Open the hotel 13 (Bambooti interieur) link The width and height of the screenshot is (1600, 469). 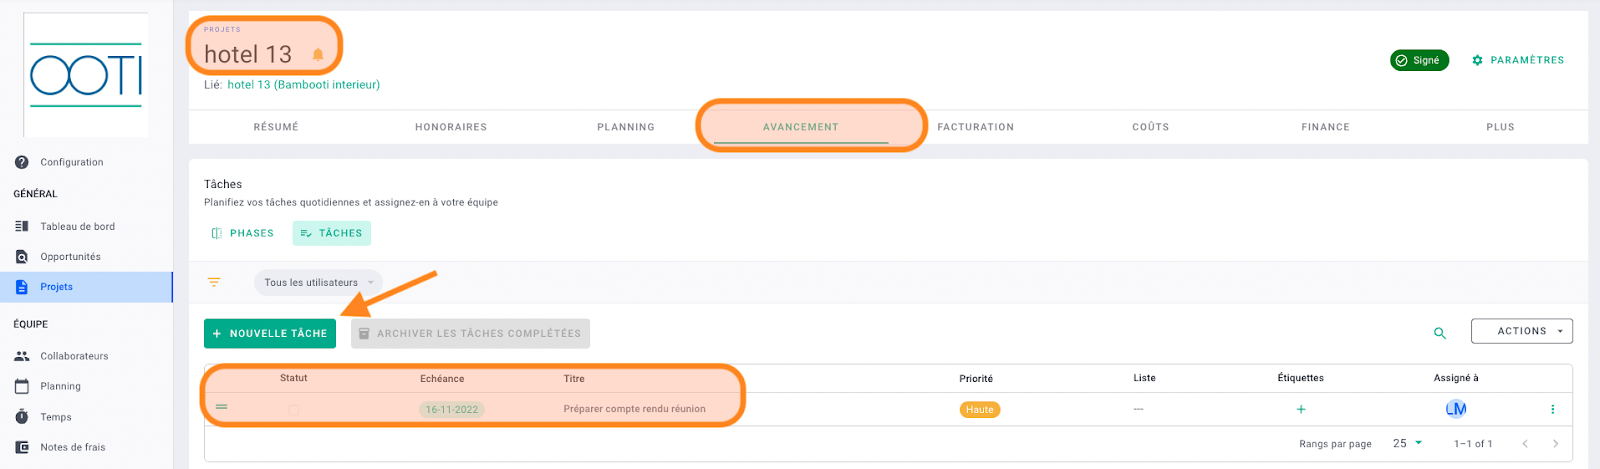pyautogui.click(x=304, y=85)
